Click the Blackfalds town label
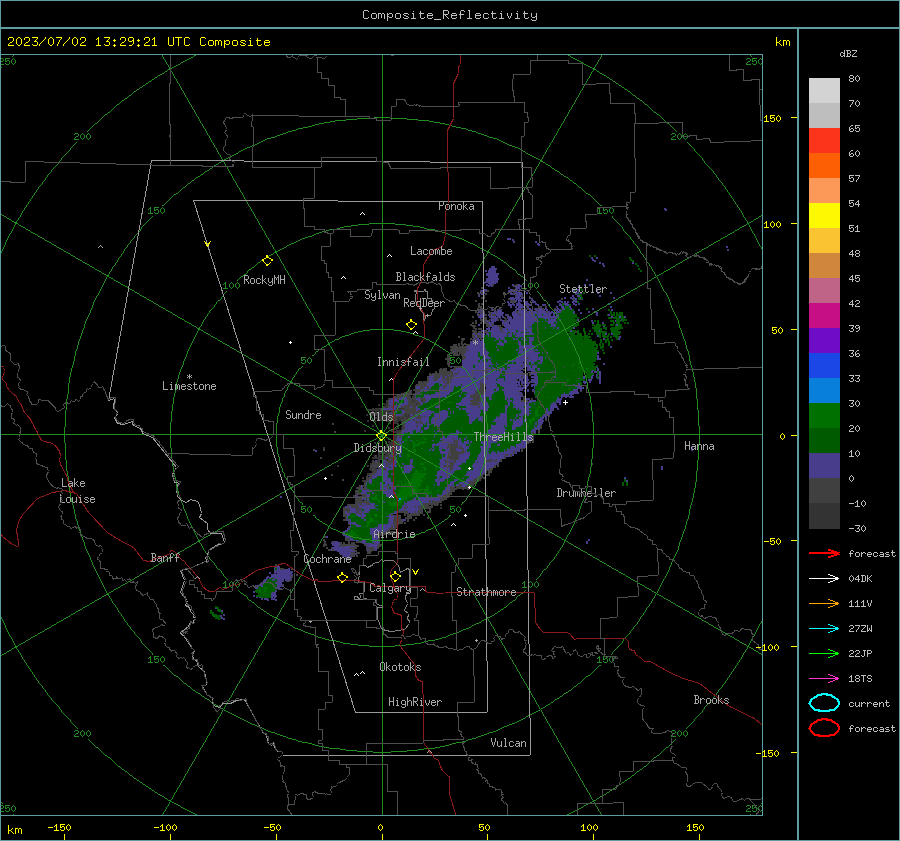Screen dimensions: 900x841 [x=425, y=277]
